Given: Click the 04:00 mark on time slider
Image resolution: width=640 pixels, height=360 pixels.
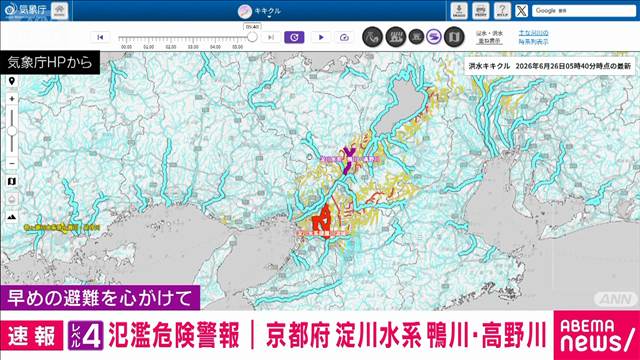Looking at the screenshot, I should pos(215,47).
